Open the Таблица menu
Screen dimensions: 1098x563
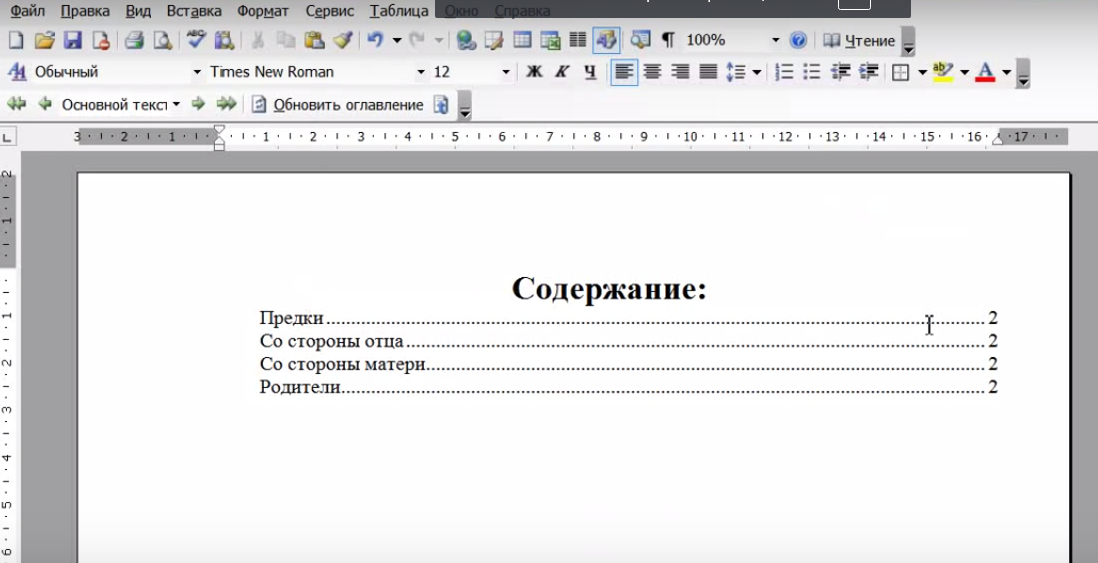399,11
